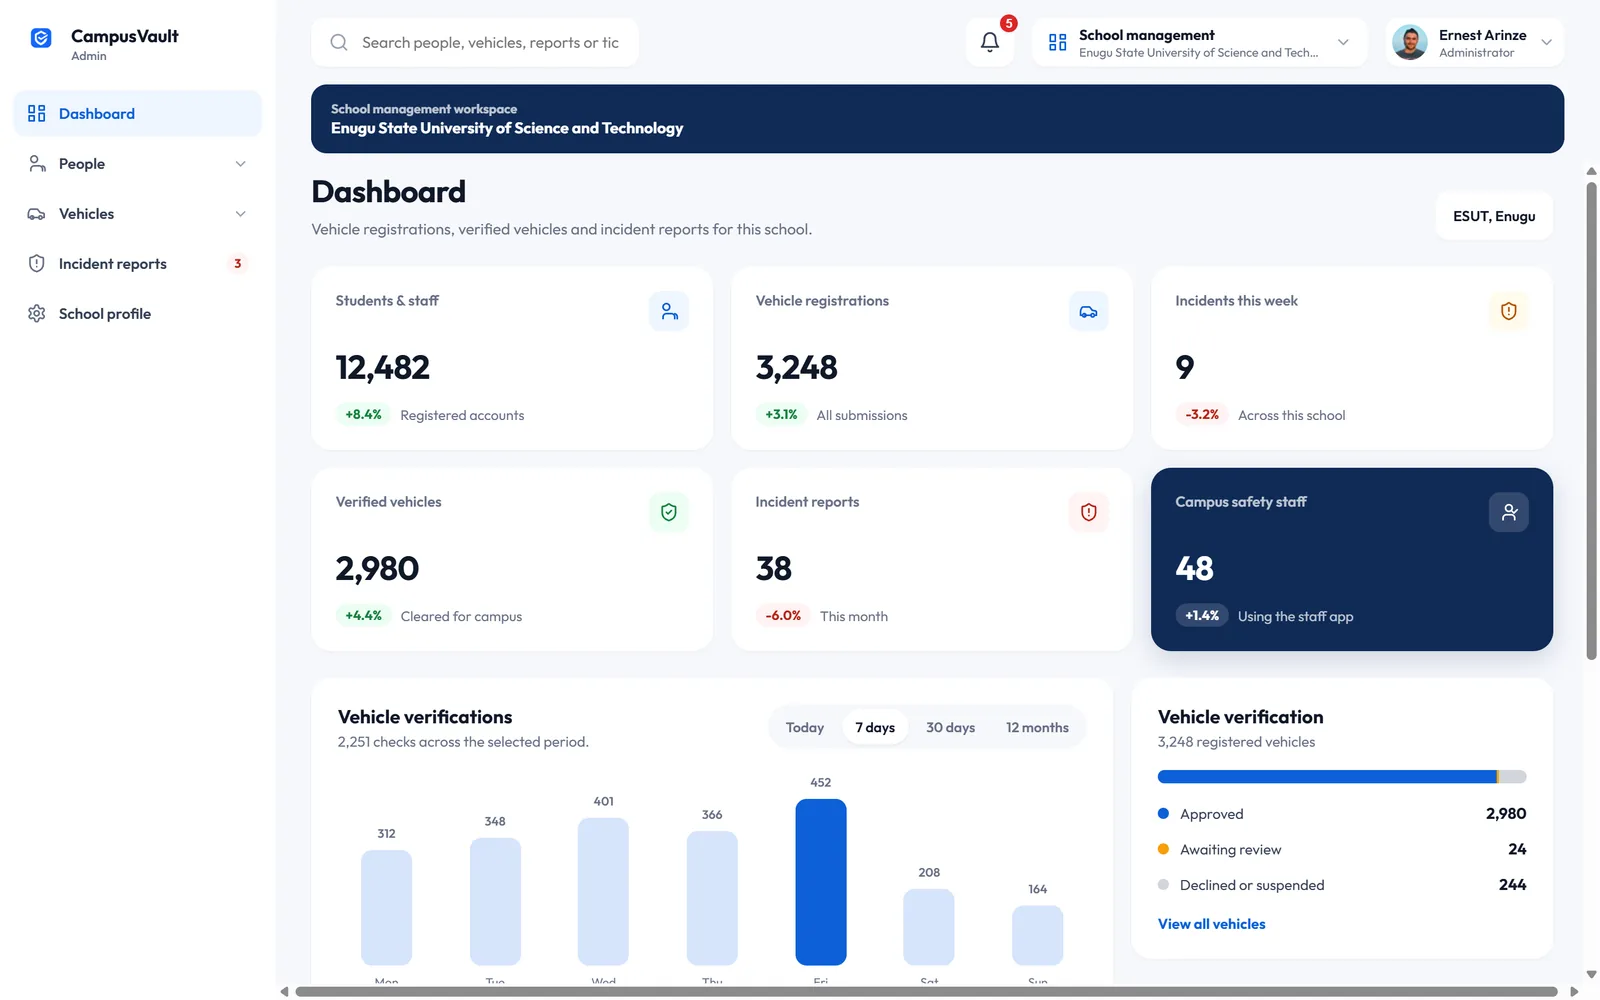Click the vehicle verification progress bar
This screenshot has height=1000, width=1600.
(x=1342, y=777)
